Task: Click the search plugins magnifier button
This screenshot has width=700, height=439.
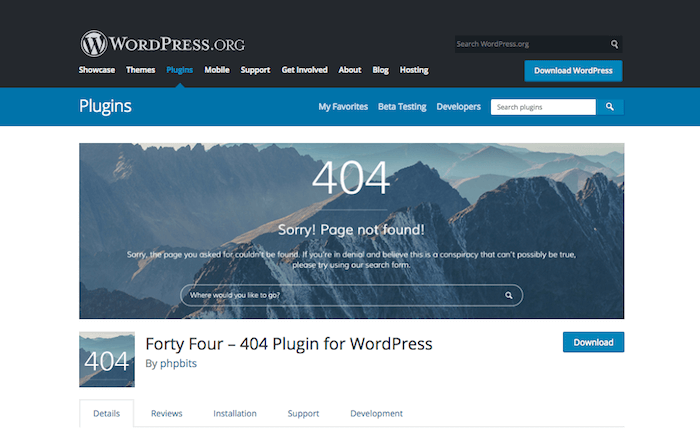Action: pos(610,107)
